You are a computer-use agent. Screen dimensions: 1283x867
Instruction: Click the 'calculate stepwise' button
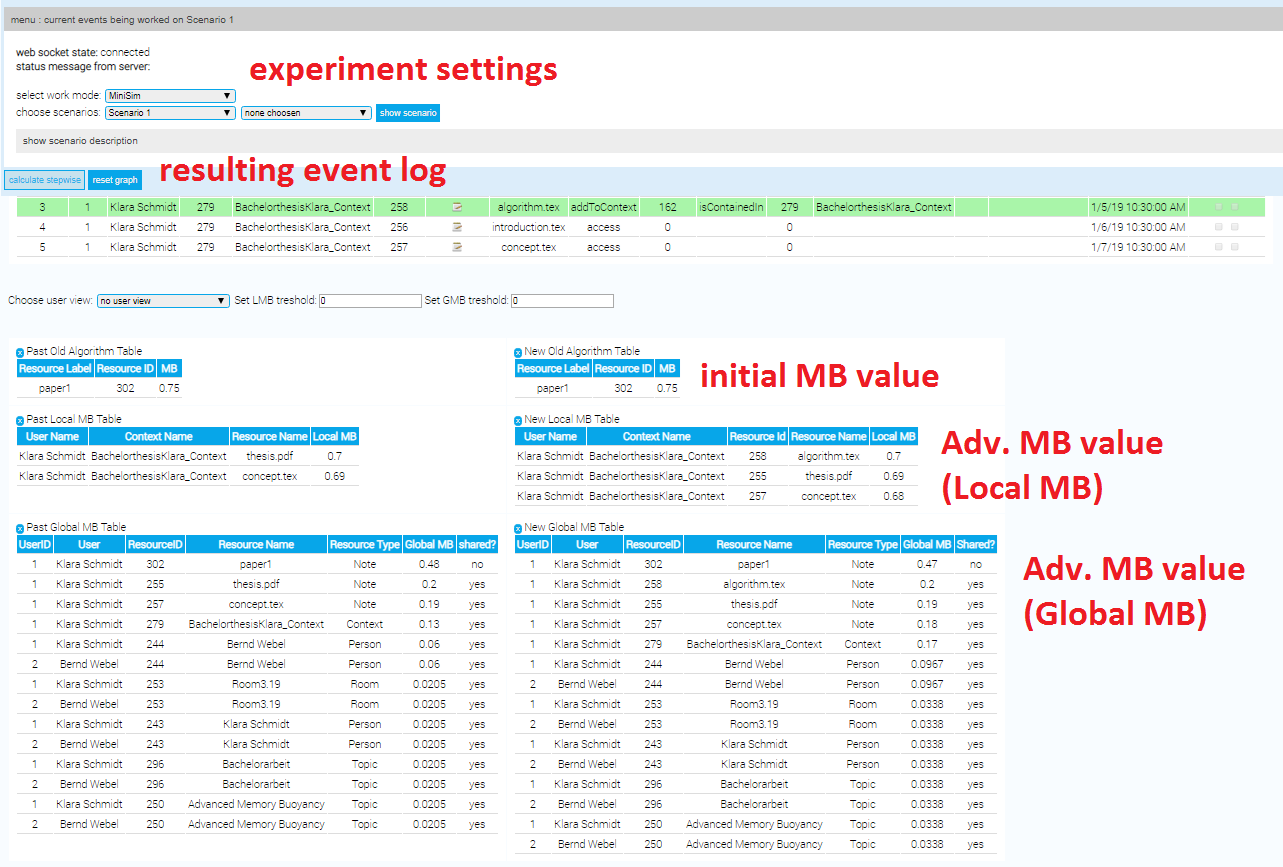[44, 180]
